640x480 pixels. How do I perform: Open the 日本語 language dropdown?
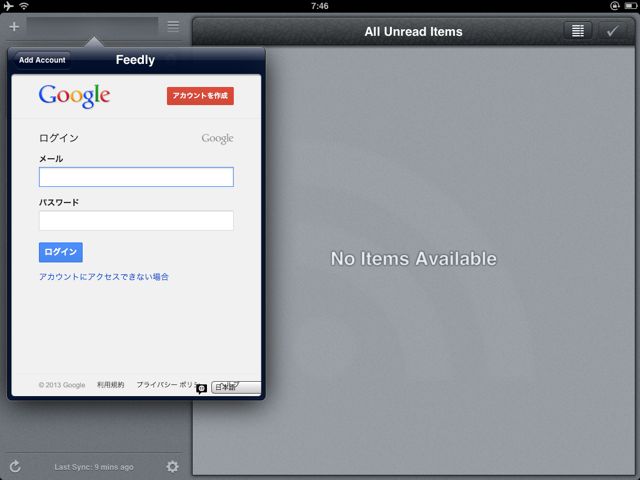[236, 387]
